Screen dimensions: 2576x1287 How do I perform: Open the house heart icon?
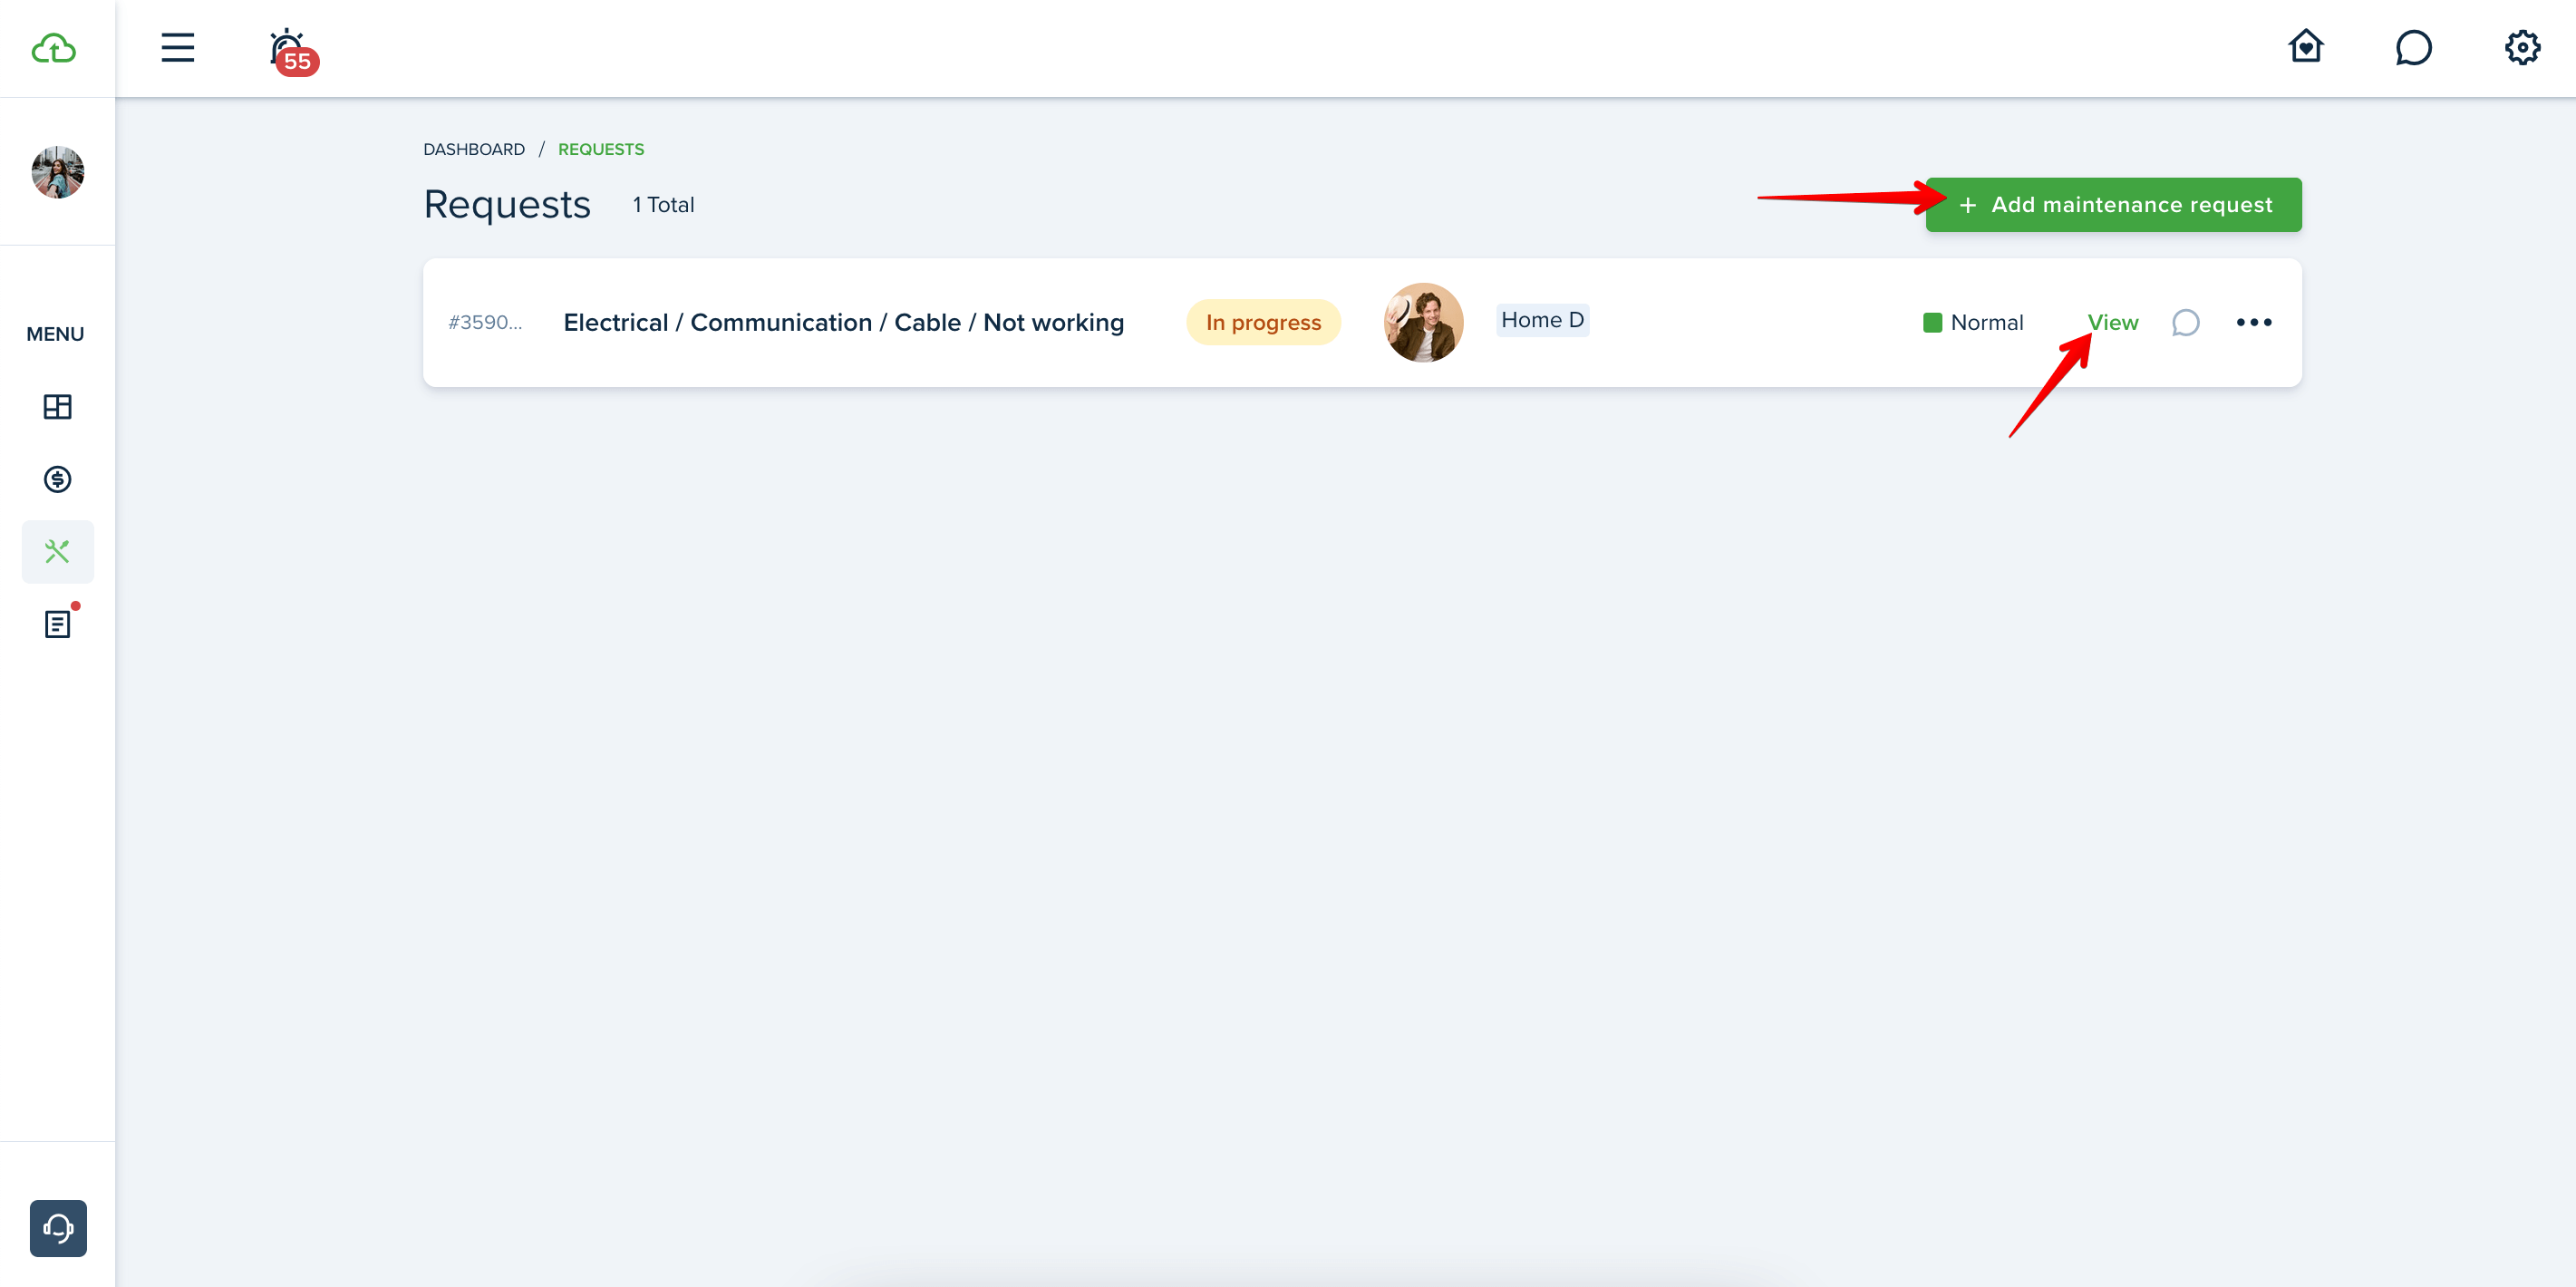(x=2306, y=46)
